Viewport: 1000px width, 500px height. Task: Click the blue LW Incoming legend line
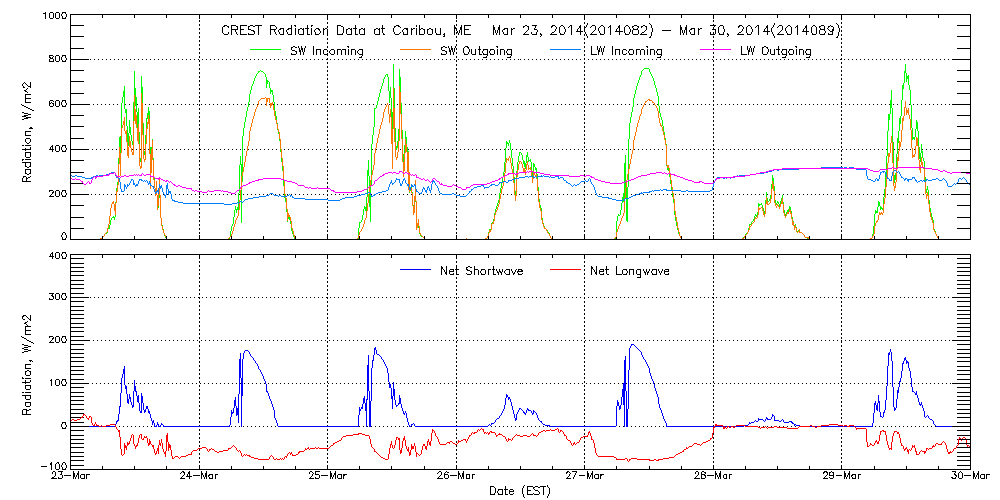coord(564,50)
